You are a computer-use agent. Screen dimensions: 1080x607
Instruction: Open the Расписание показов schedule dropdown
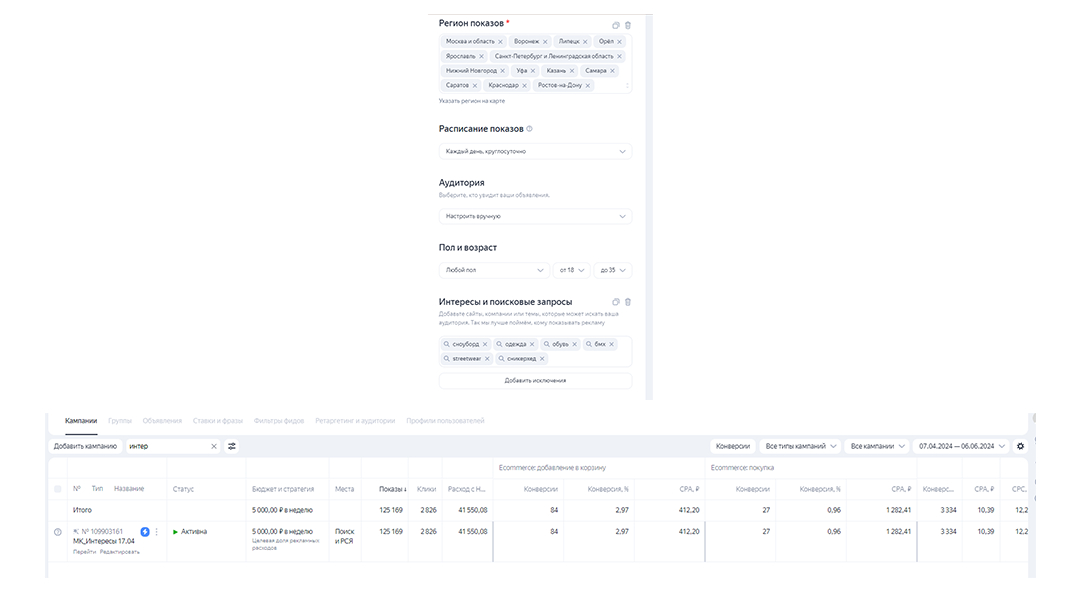click(x=535, y=152)
